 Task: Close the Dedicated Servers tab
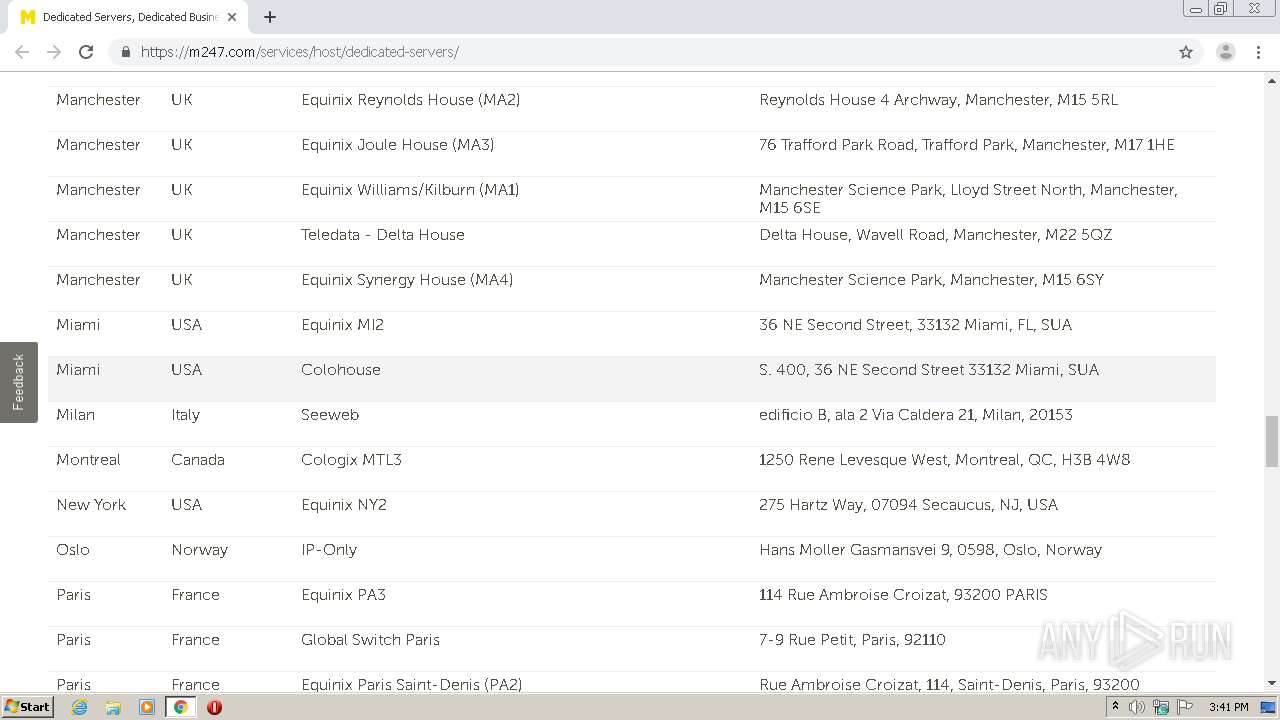click(232, 17)
